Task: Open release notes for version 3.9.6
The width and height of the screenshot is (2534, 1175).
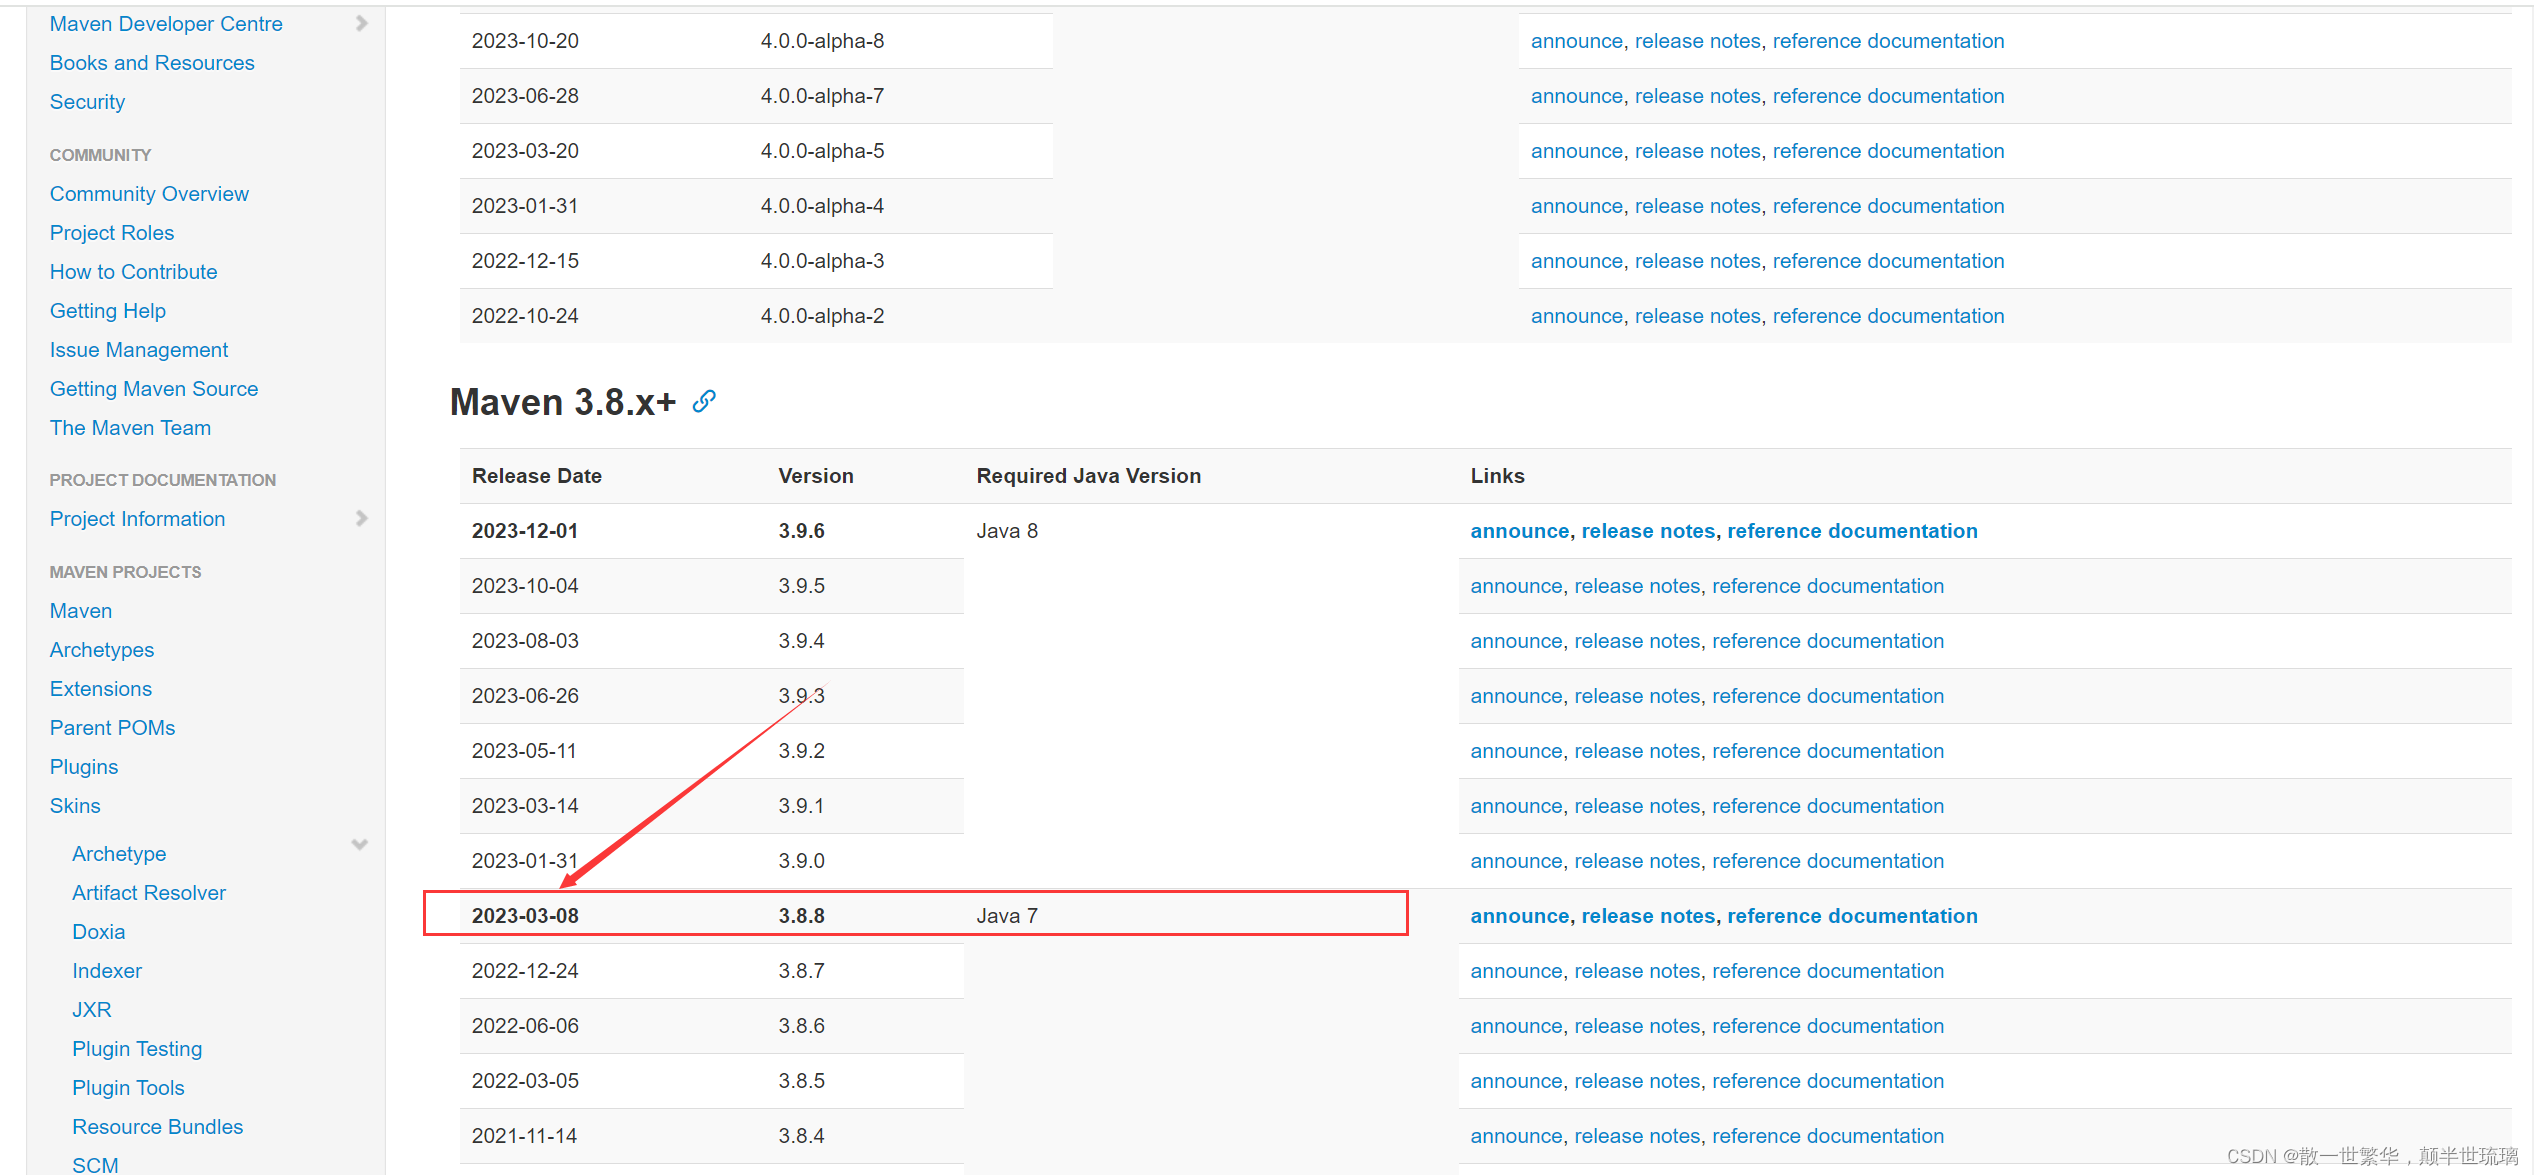Action: pyautogui.click(x=1648, y=531)
